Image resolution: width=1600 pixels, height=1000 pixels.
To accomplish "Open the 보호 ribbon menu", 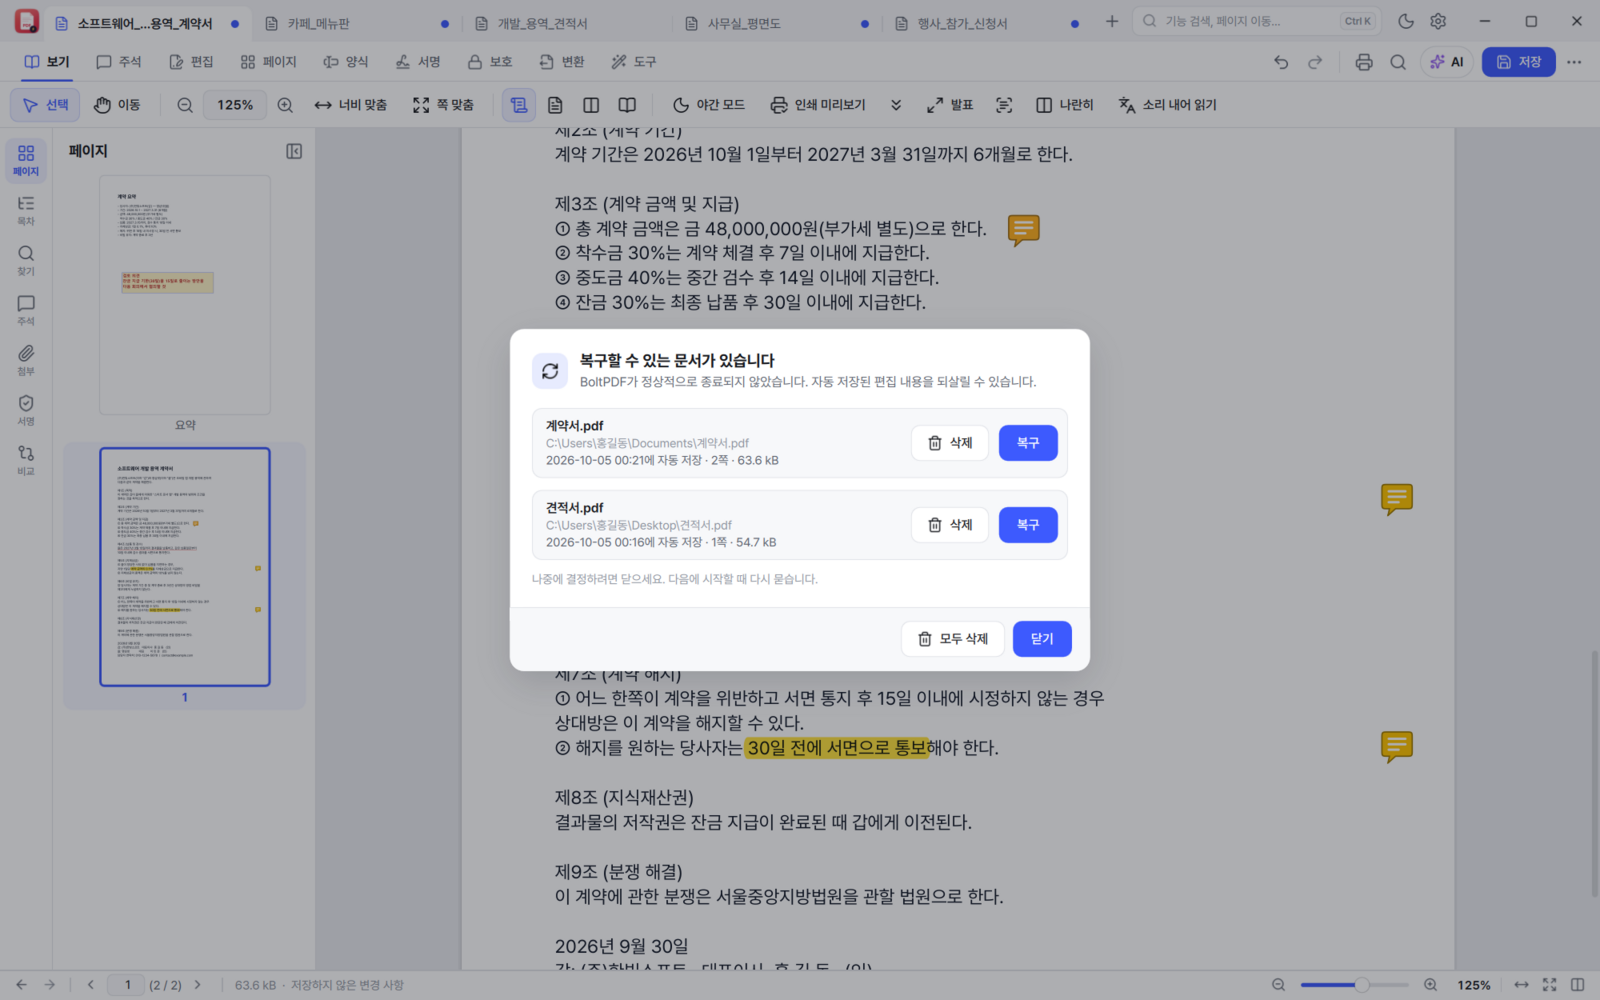I will coord(490,62).
